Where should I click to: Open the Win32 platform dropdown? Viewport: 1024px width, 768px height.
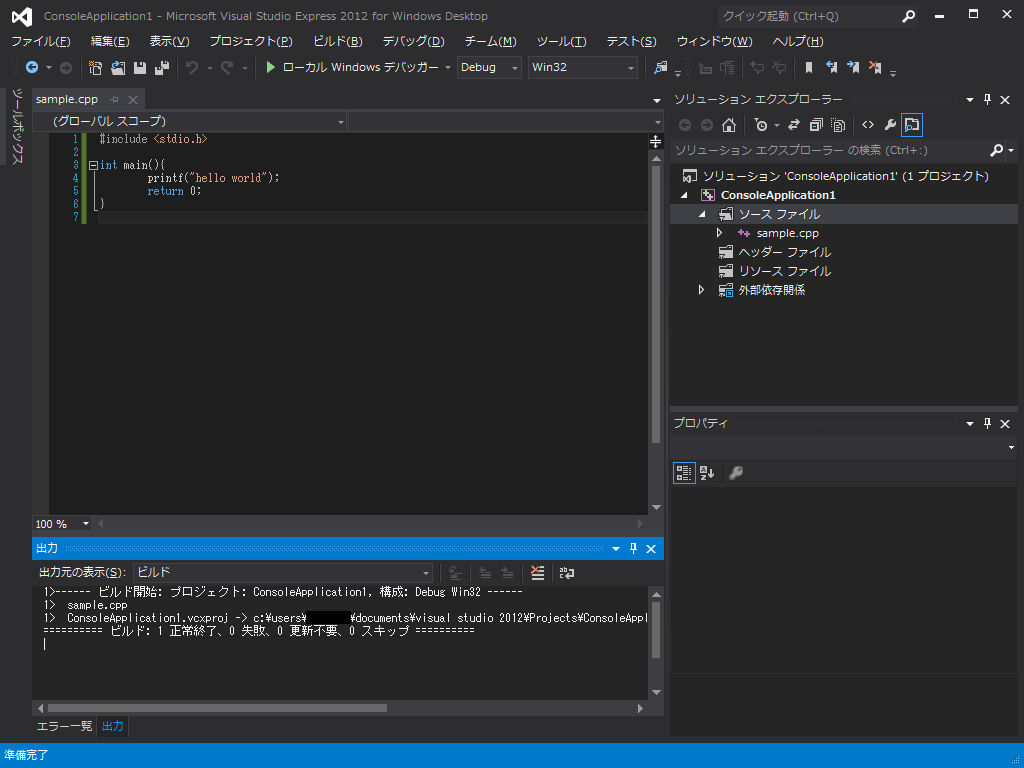[x=583, y=67]
